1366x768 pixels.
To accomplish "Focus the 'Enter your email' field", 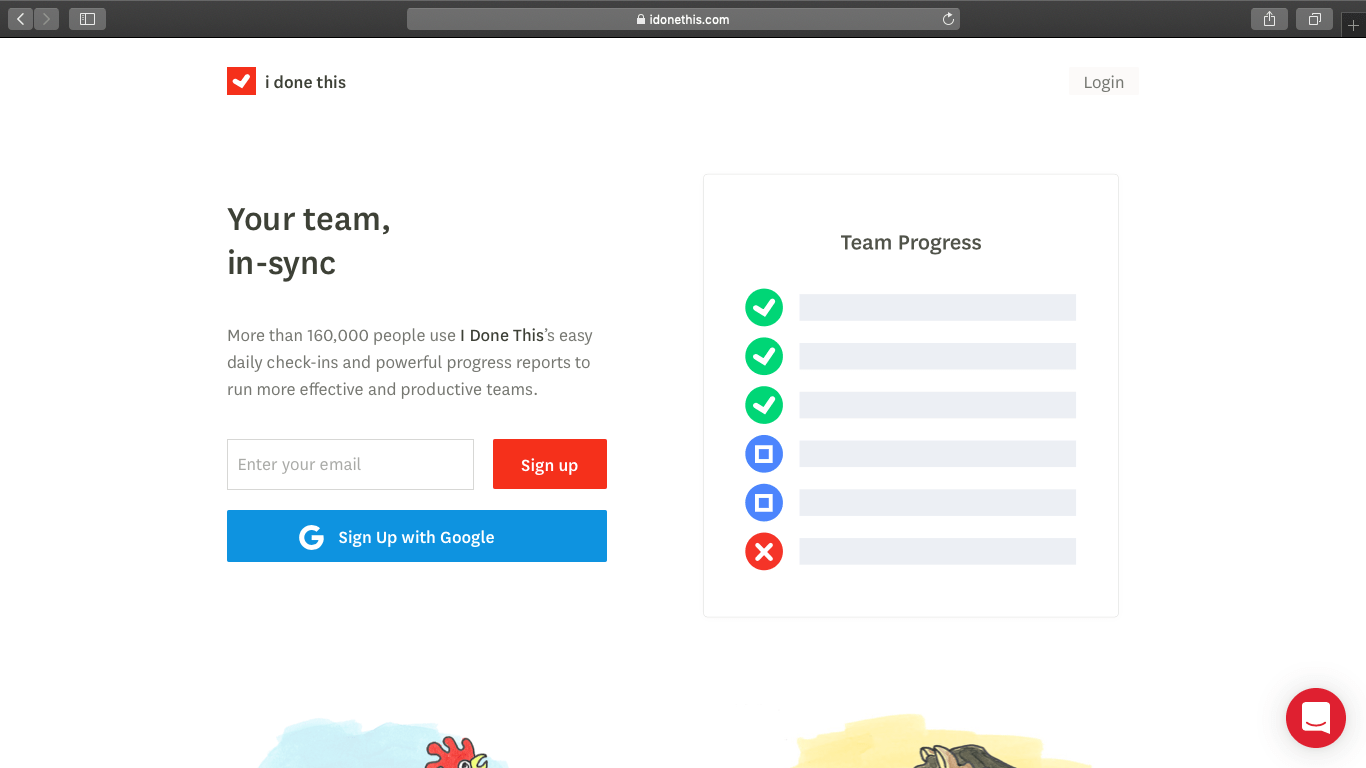I will pos(350,464).
